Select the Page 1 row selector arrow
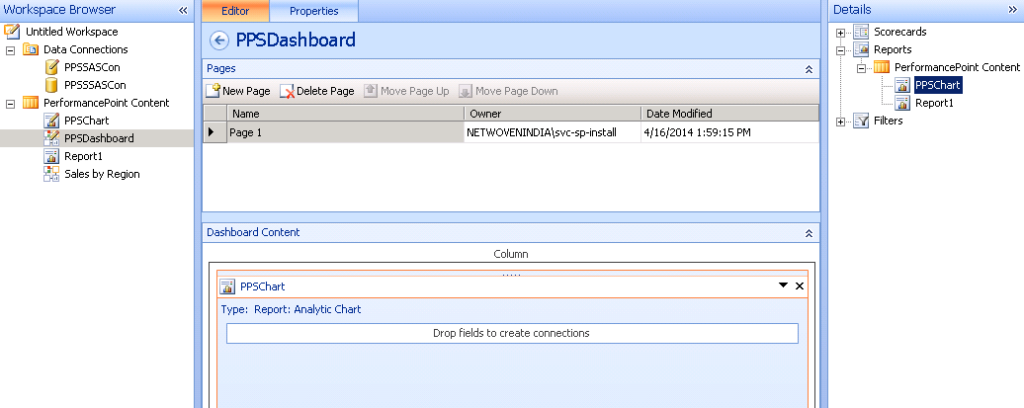 214,133
